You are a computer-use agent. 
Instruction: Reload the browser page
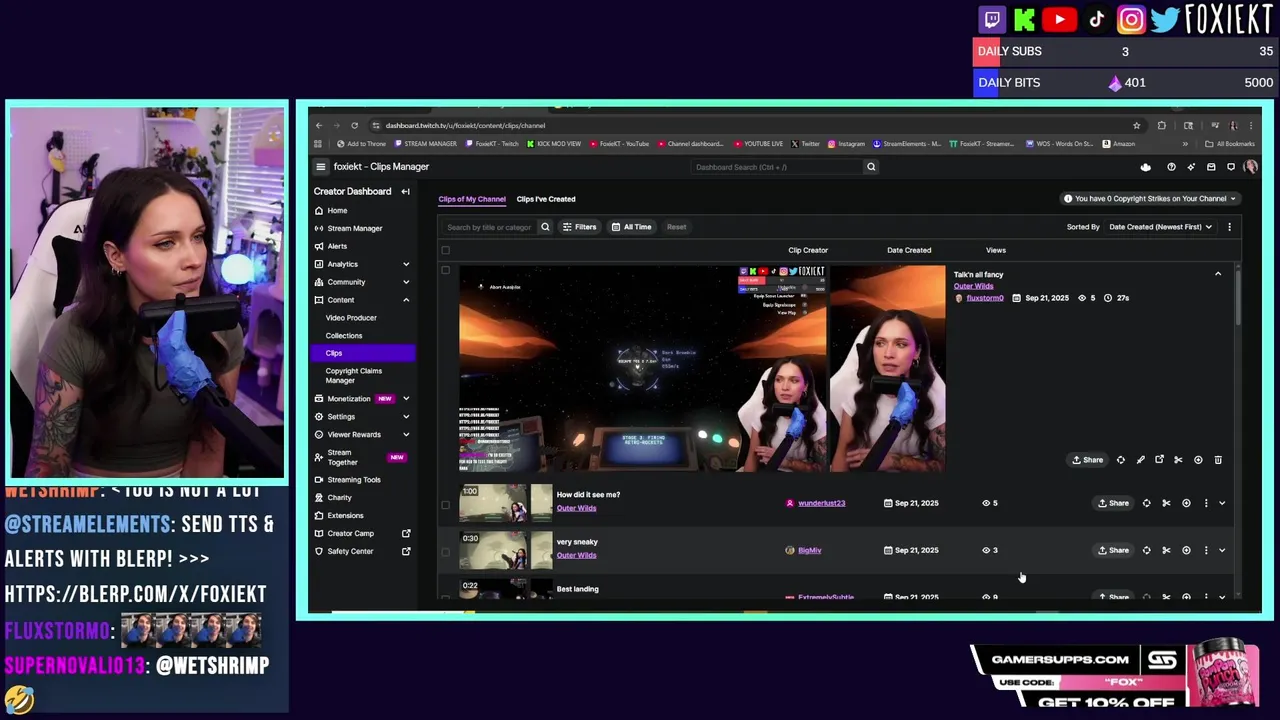coord(354,126)
